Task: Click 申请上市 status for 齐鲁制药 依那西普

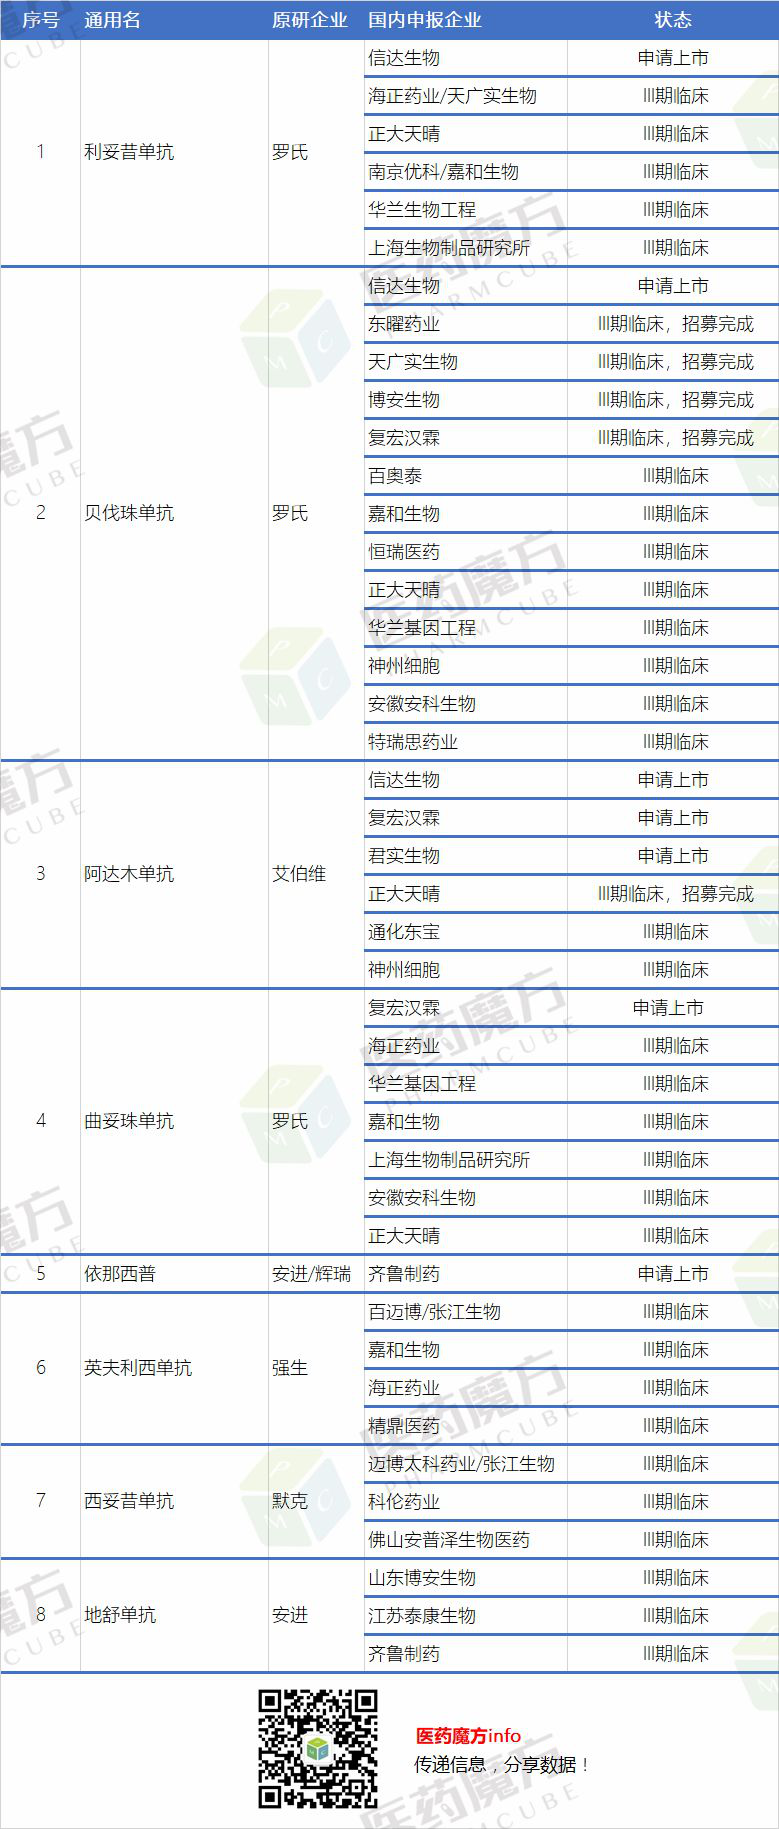Action: click(x=673, y=1274)
